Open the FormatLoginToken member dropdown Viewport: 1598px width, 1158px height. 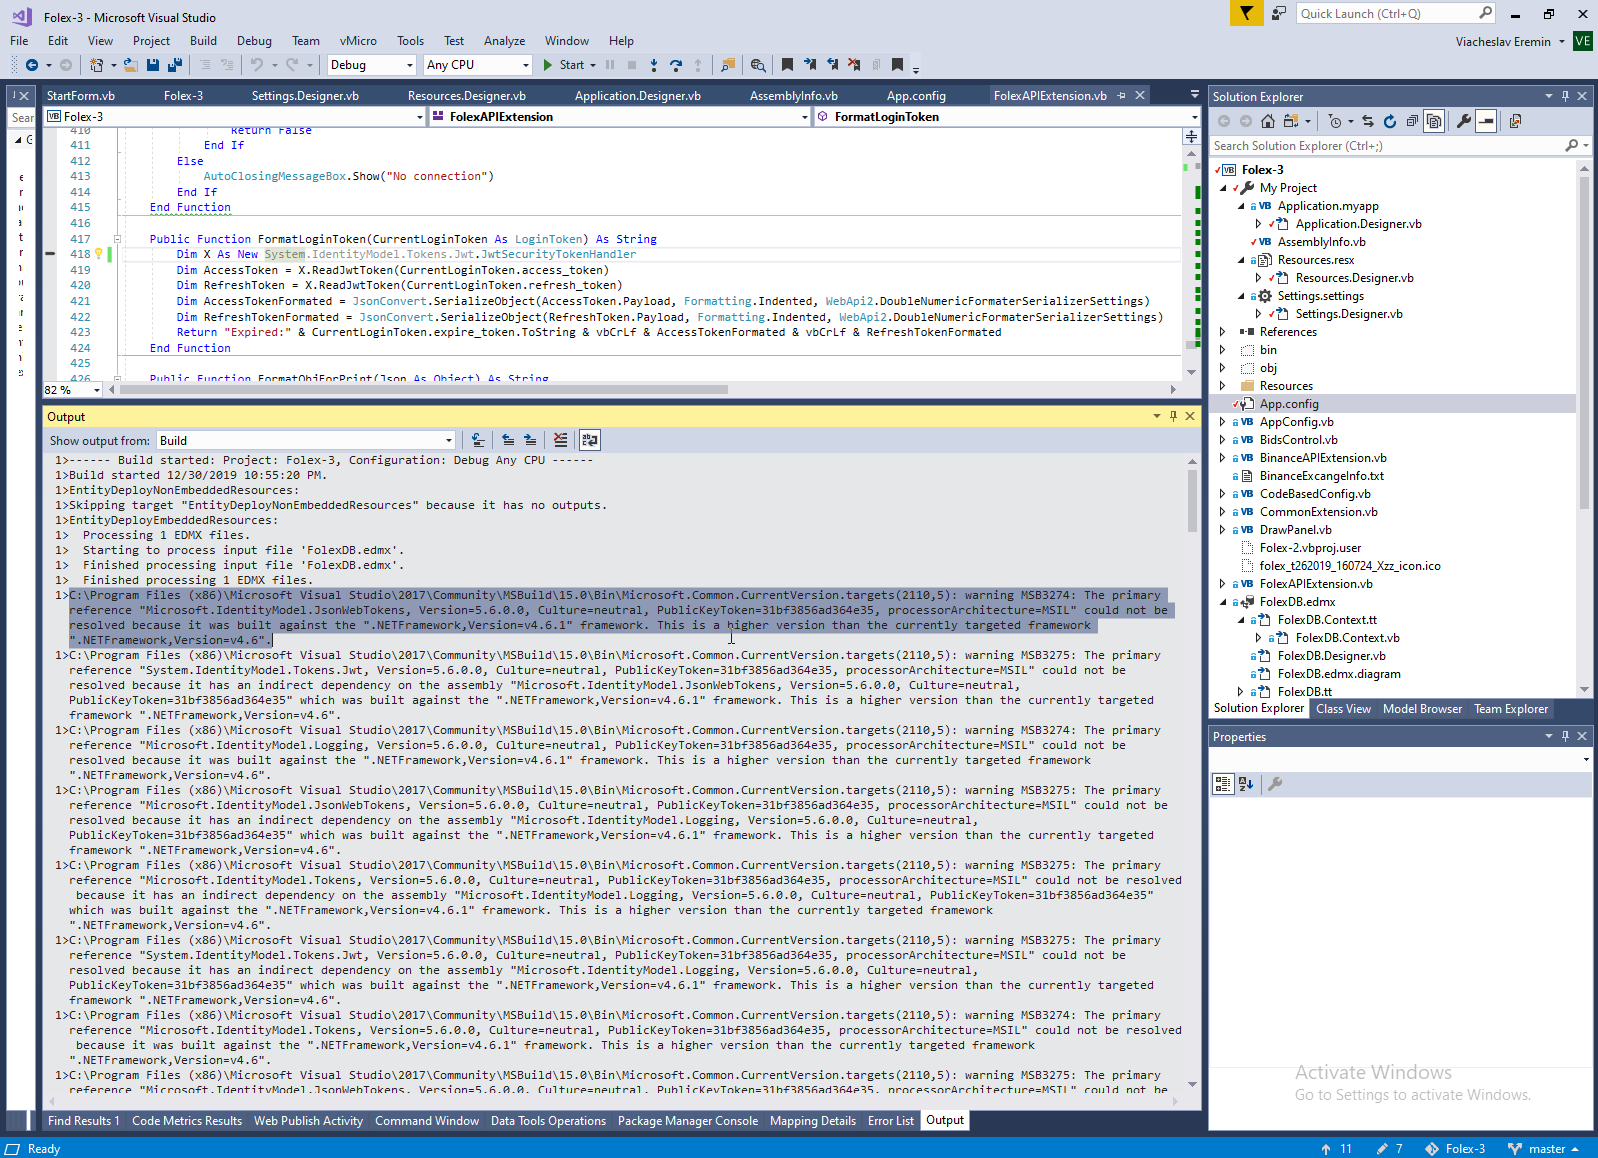click(1007, 117)
